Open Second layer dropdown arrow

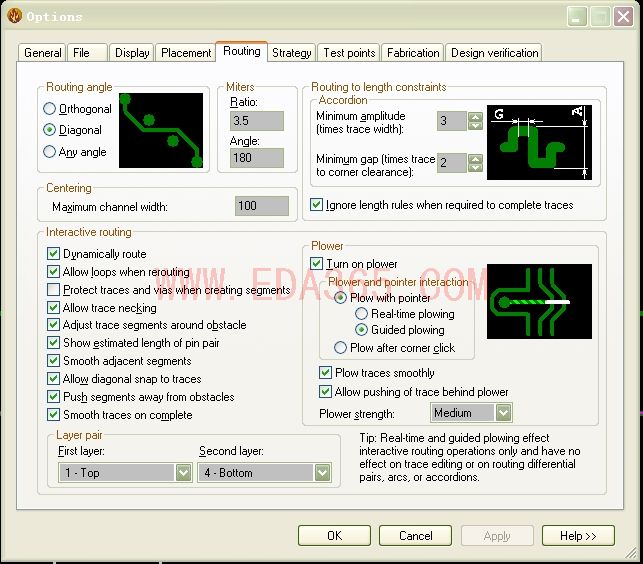(322, 473)
